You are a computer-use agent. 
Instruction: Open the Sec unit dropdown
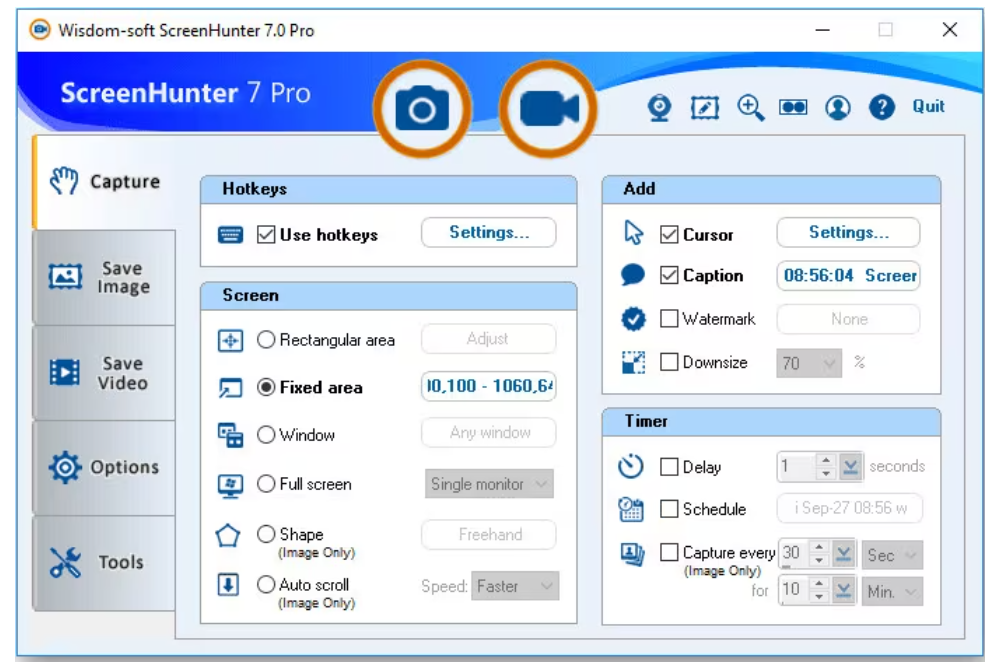coord(892,555)
